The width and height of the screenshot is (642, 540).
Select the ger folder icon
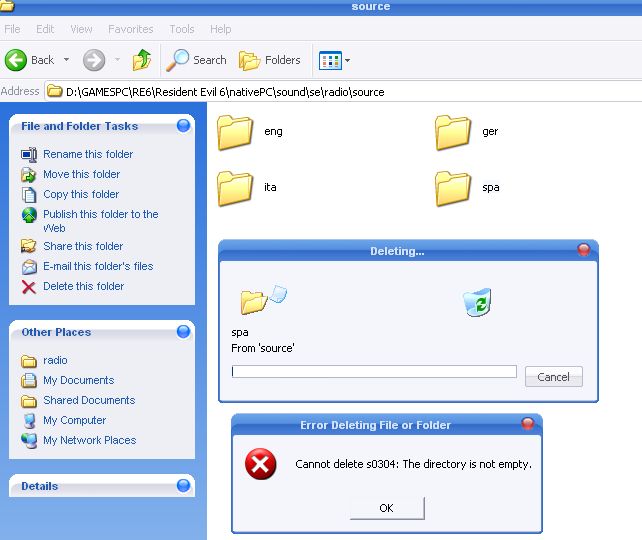[x=453, y=132]
